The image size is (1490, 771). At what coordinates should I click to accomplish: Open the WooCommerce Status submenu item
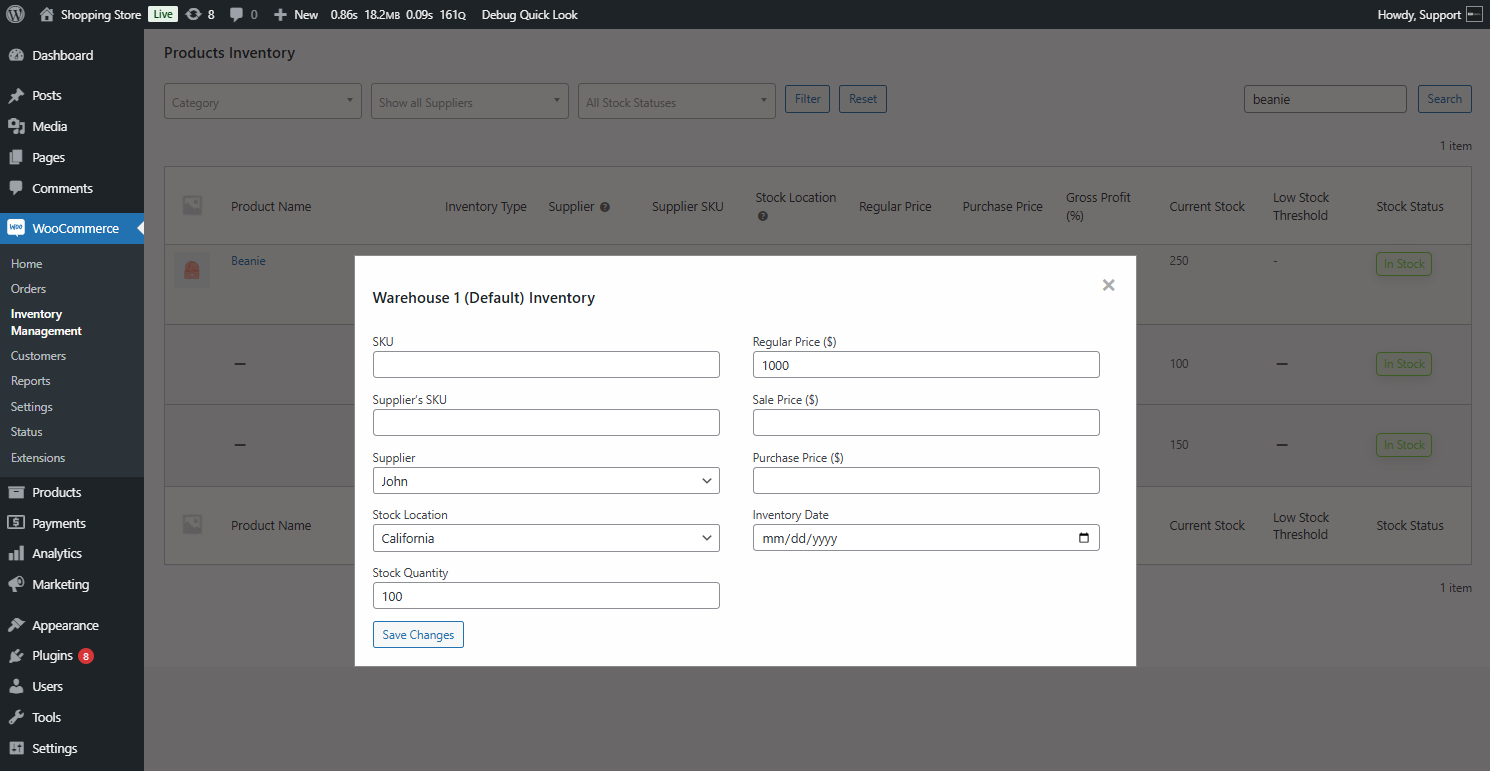click(x=27, y=432)
